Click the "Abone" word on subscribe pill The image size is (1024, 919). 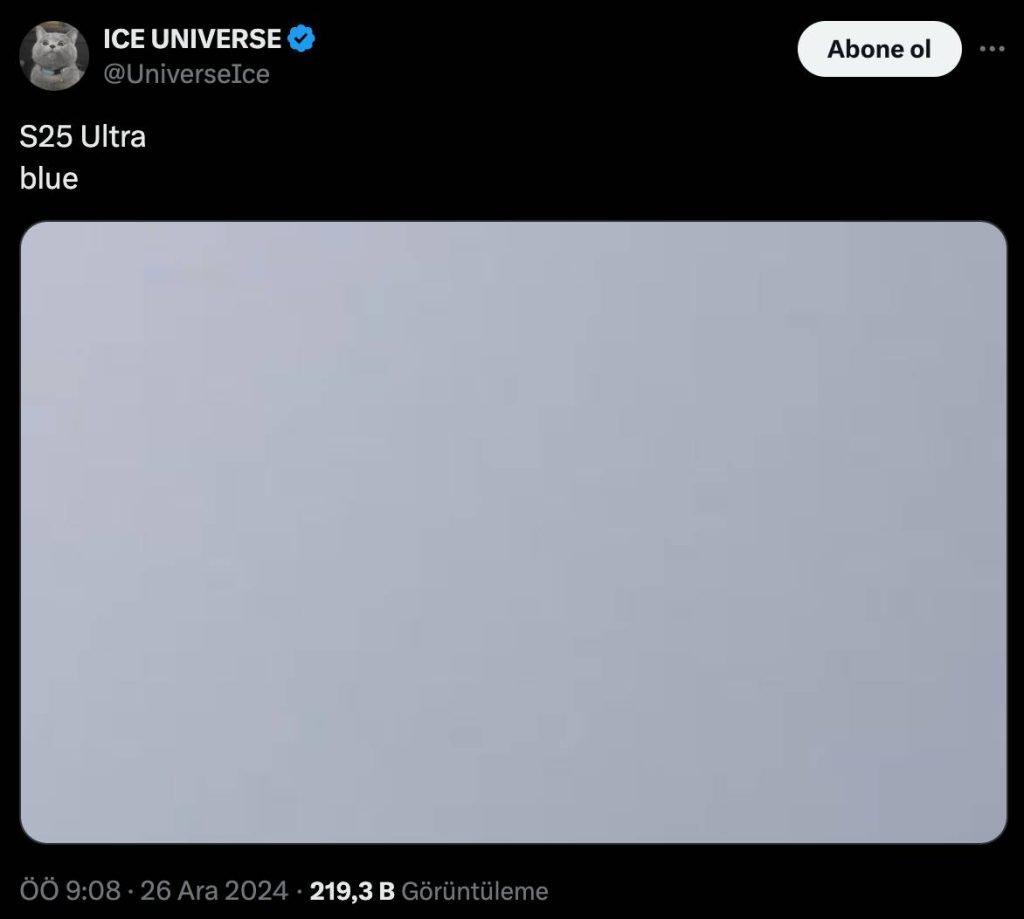862,49
